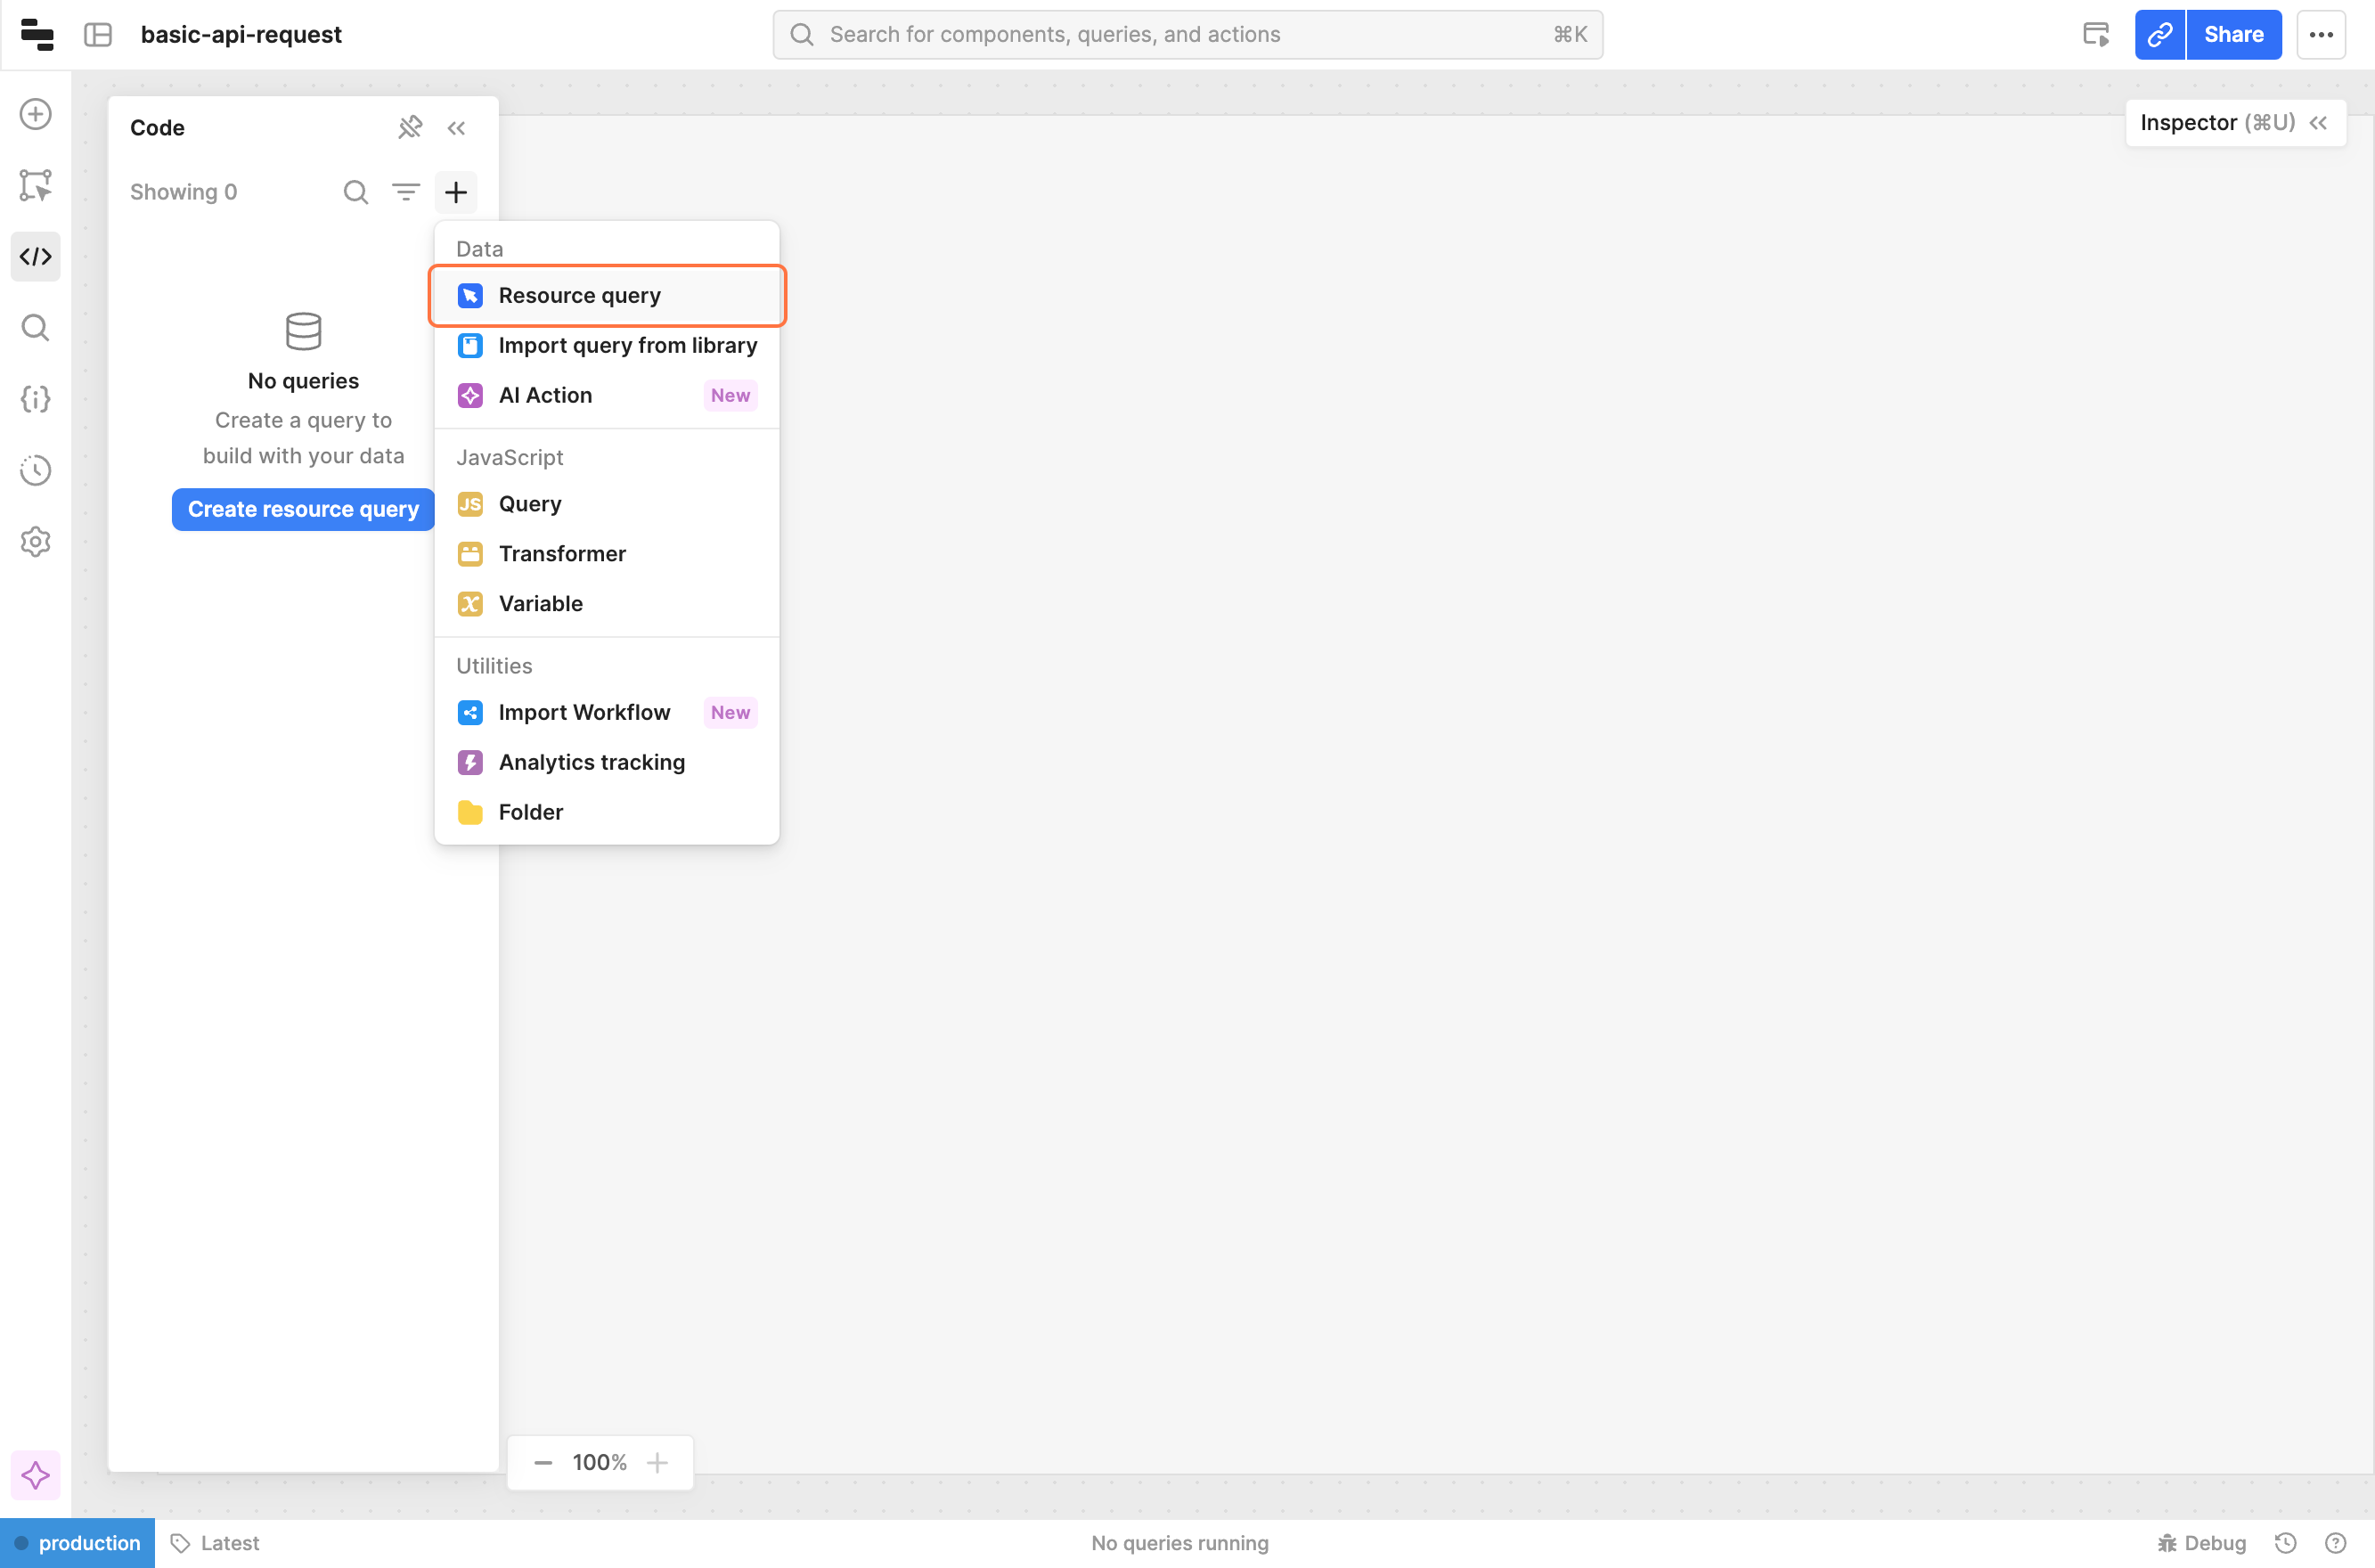The image size is (2375, 1568).
Task: Open the app settings gear icon
Action: click(36, 541)
